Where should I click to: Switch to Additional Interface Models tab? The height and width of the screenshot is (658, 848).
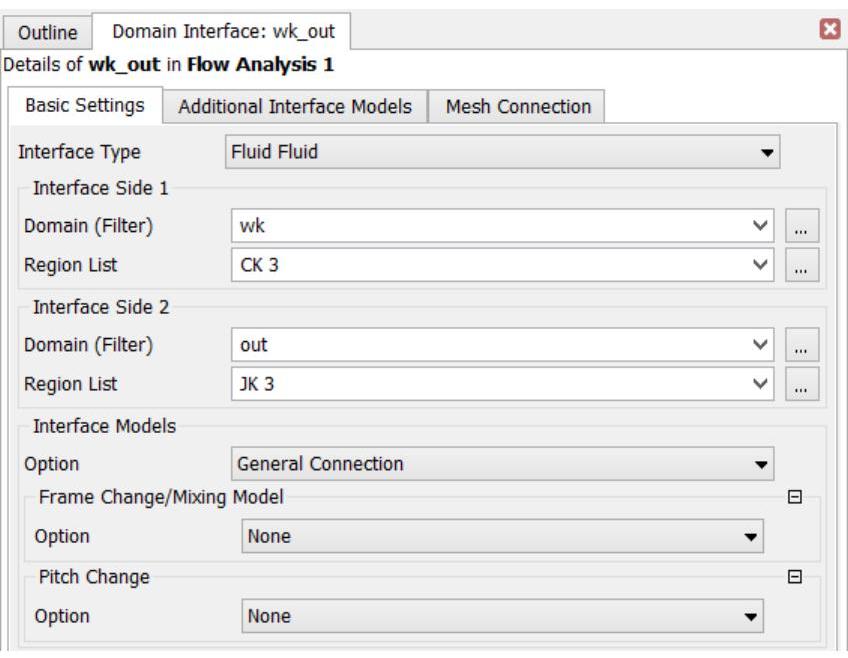tap(295, 106)
